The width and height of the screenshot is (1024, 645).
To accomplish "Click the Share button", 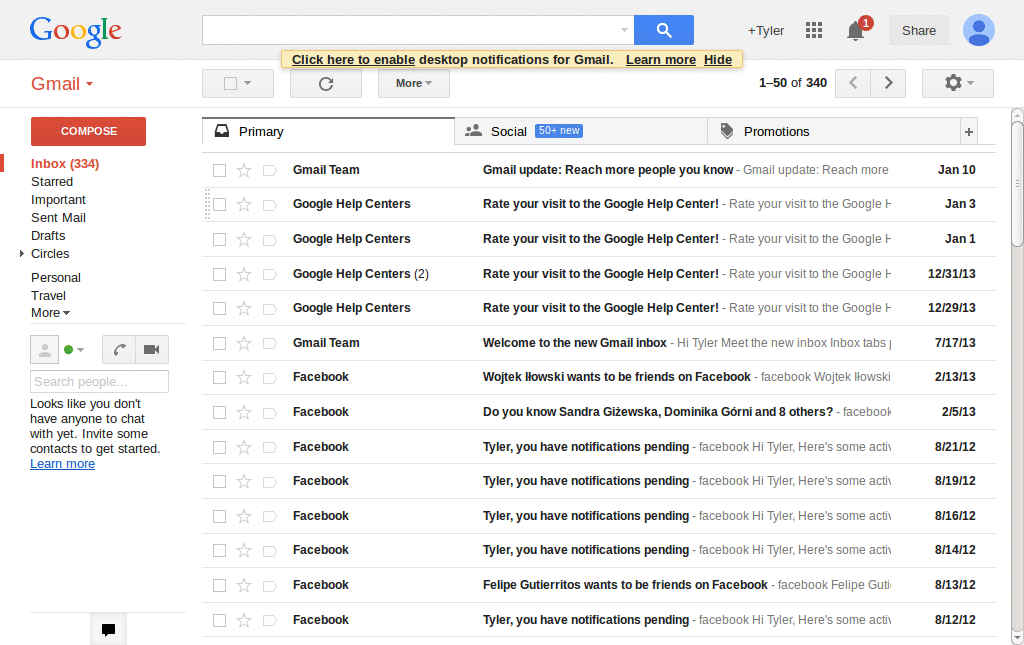I will (918, 31).
